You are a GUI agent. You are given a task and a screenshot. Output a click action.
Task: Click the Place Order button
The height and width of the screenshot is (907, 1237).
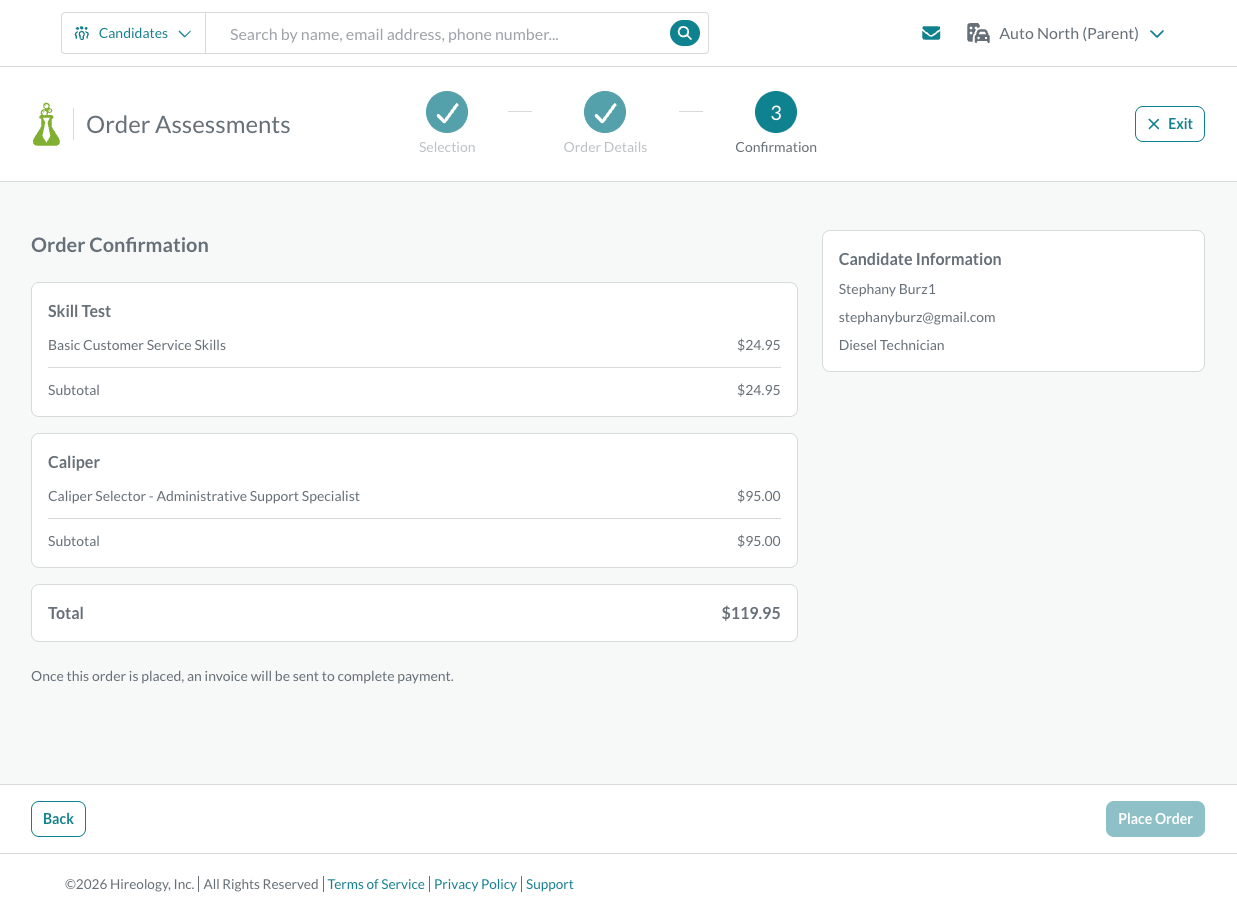coord(1155,818)
